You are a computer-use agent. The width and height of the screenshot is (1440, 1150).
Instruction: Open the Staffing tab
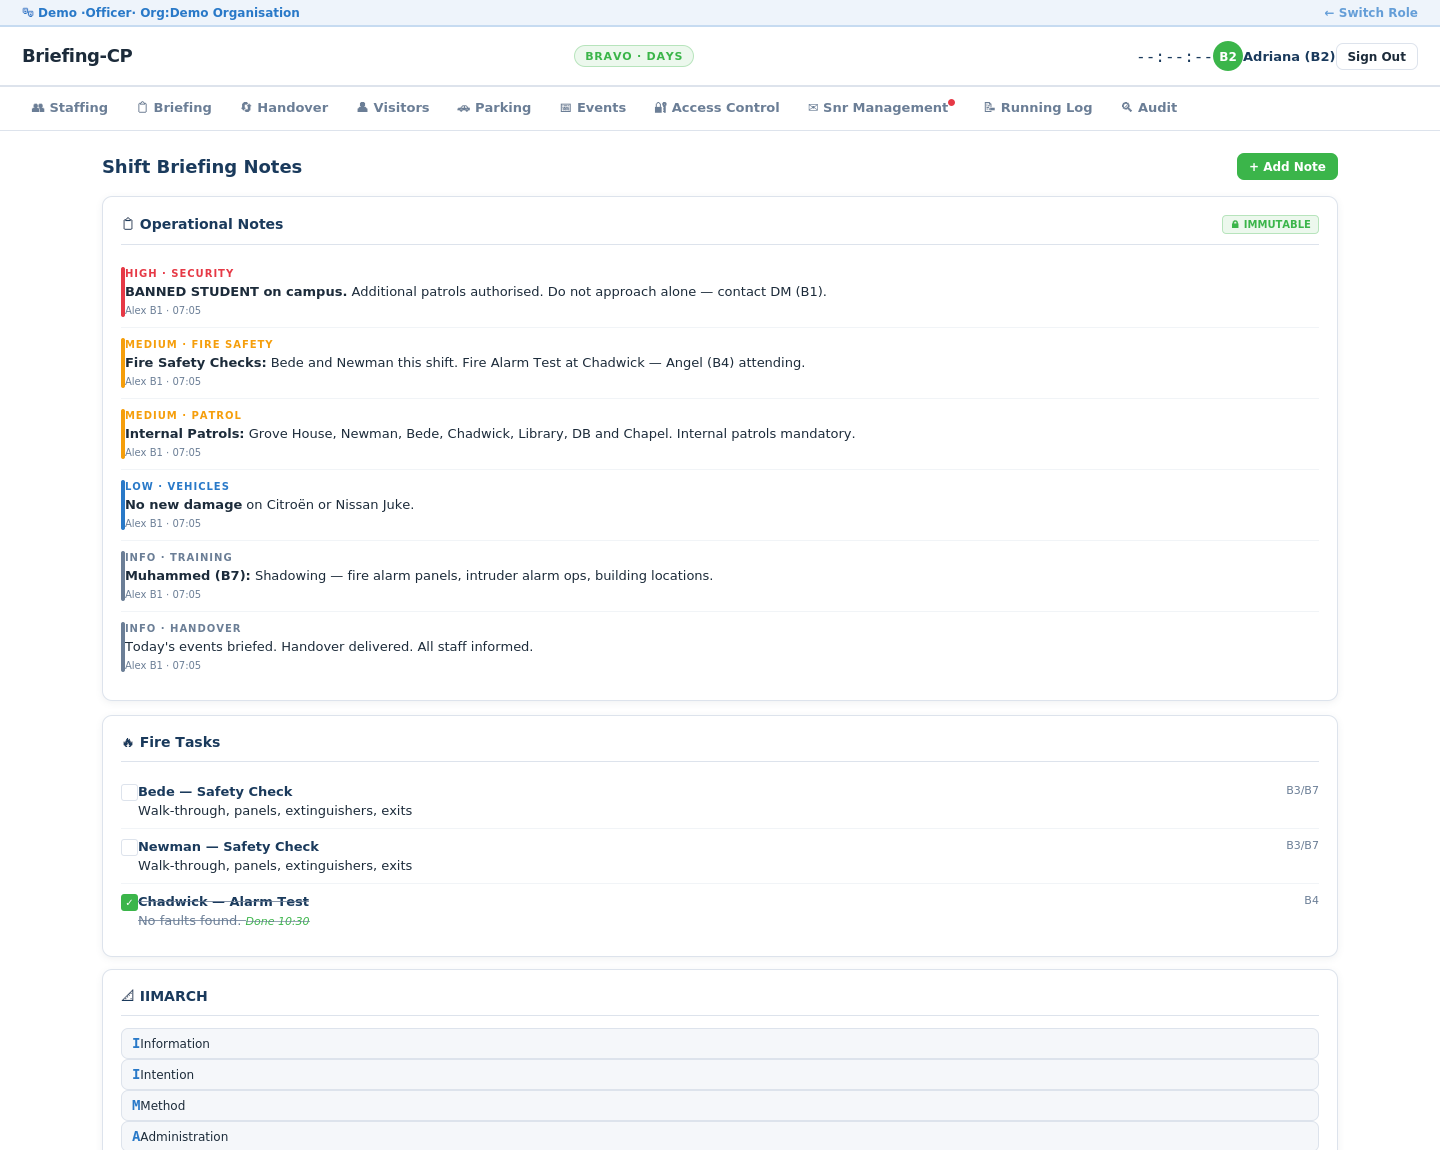click(x=70, y=108)
